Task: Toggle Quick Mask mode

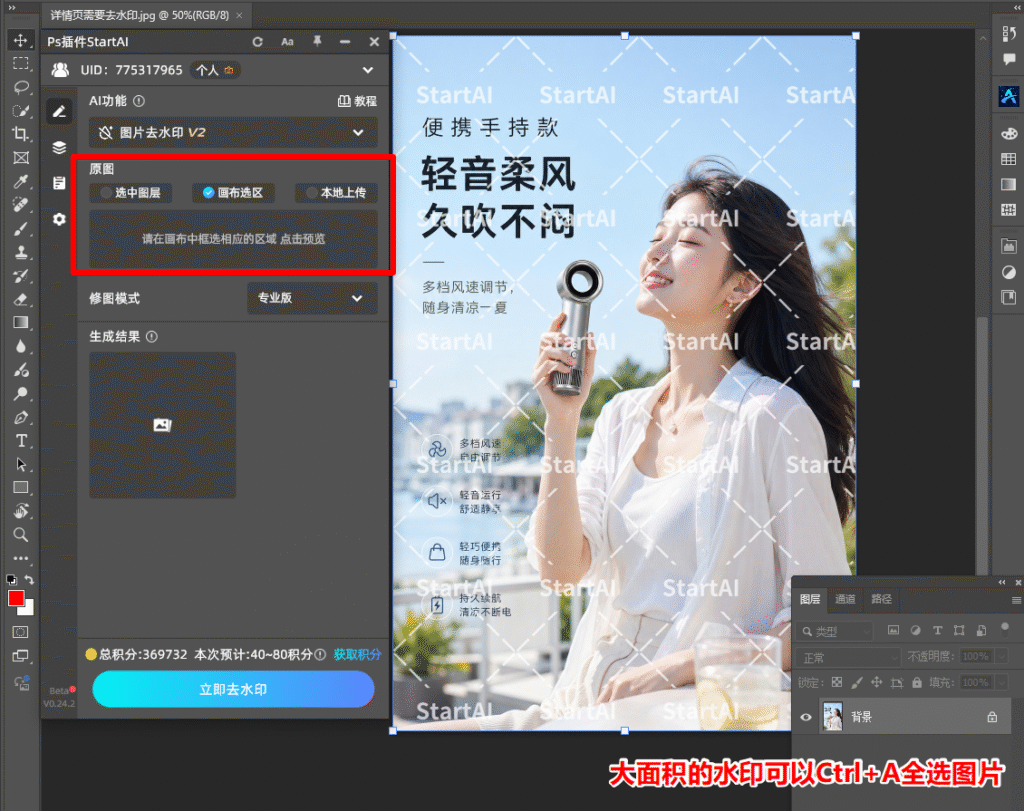Action: 20,632
